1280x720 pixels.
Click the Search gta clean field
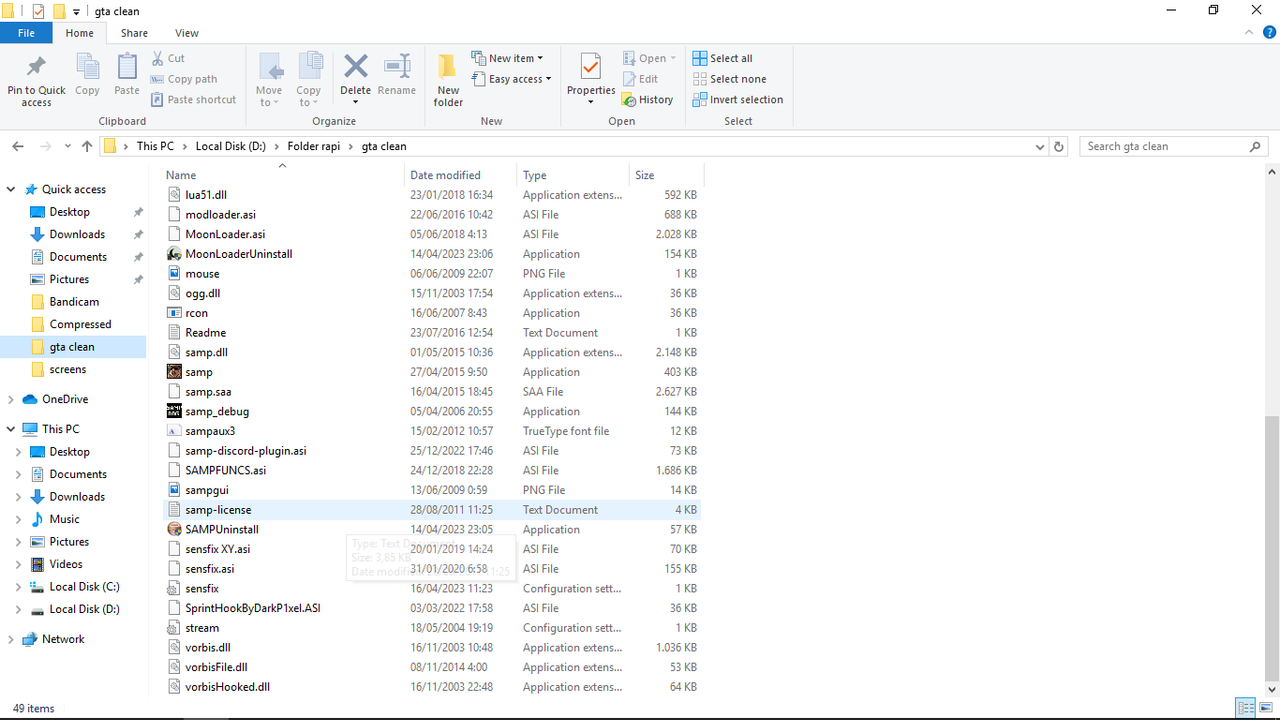1165,146
